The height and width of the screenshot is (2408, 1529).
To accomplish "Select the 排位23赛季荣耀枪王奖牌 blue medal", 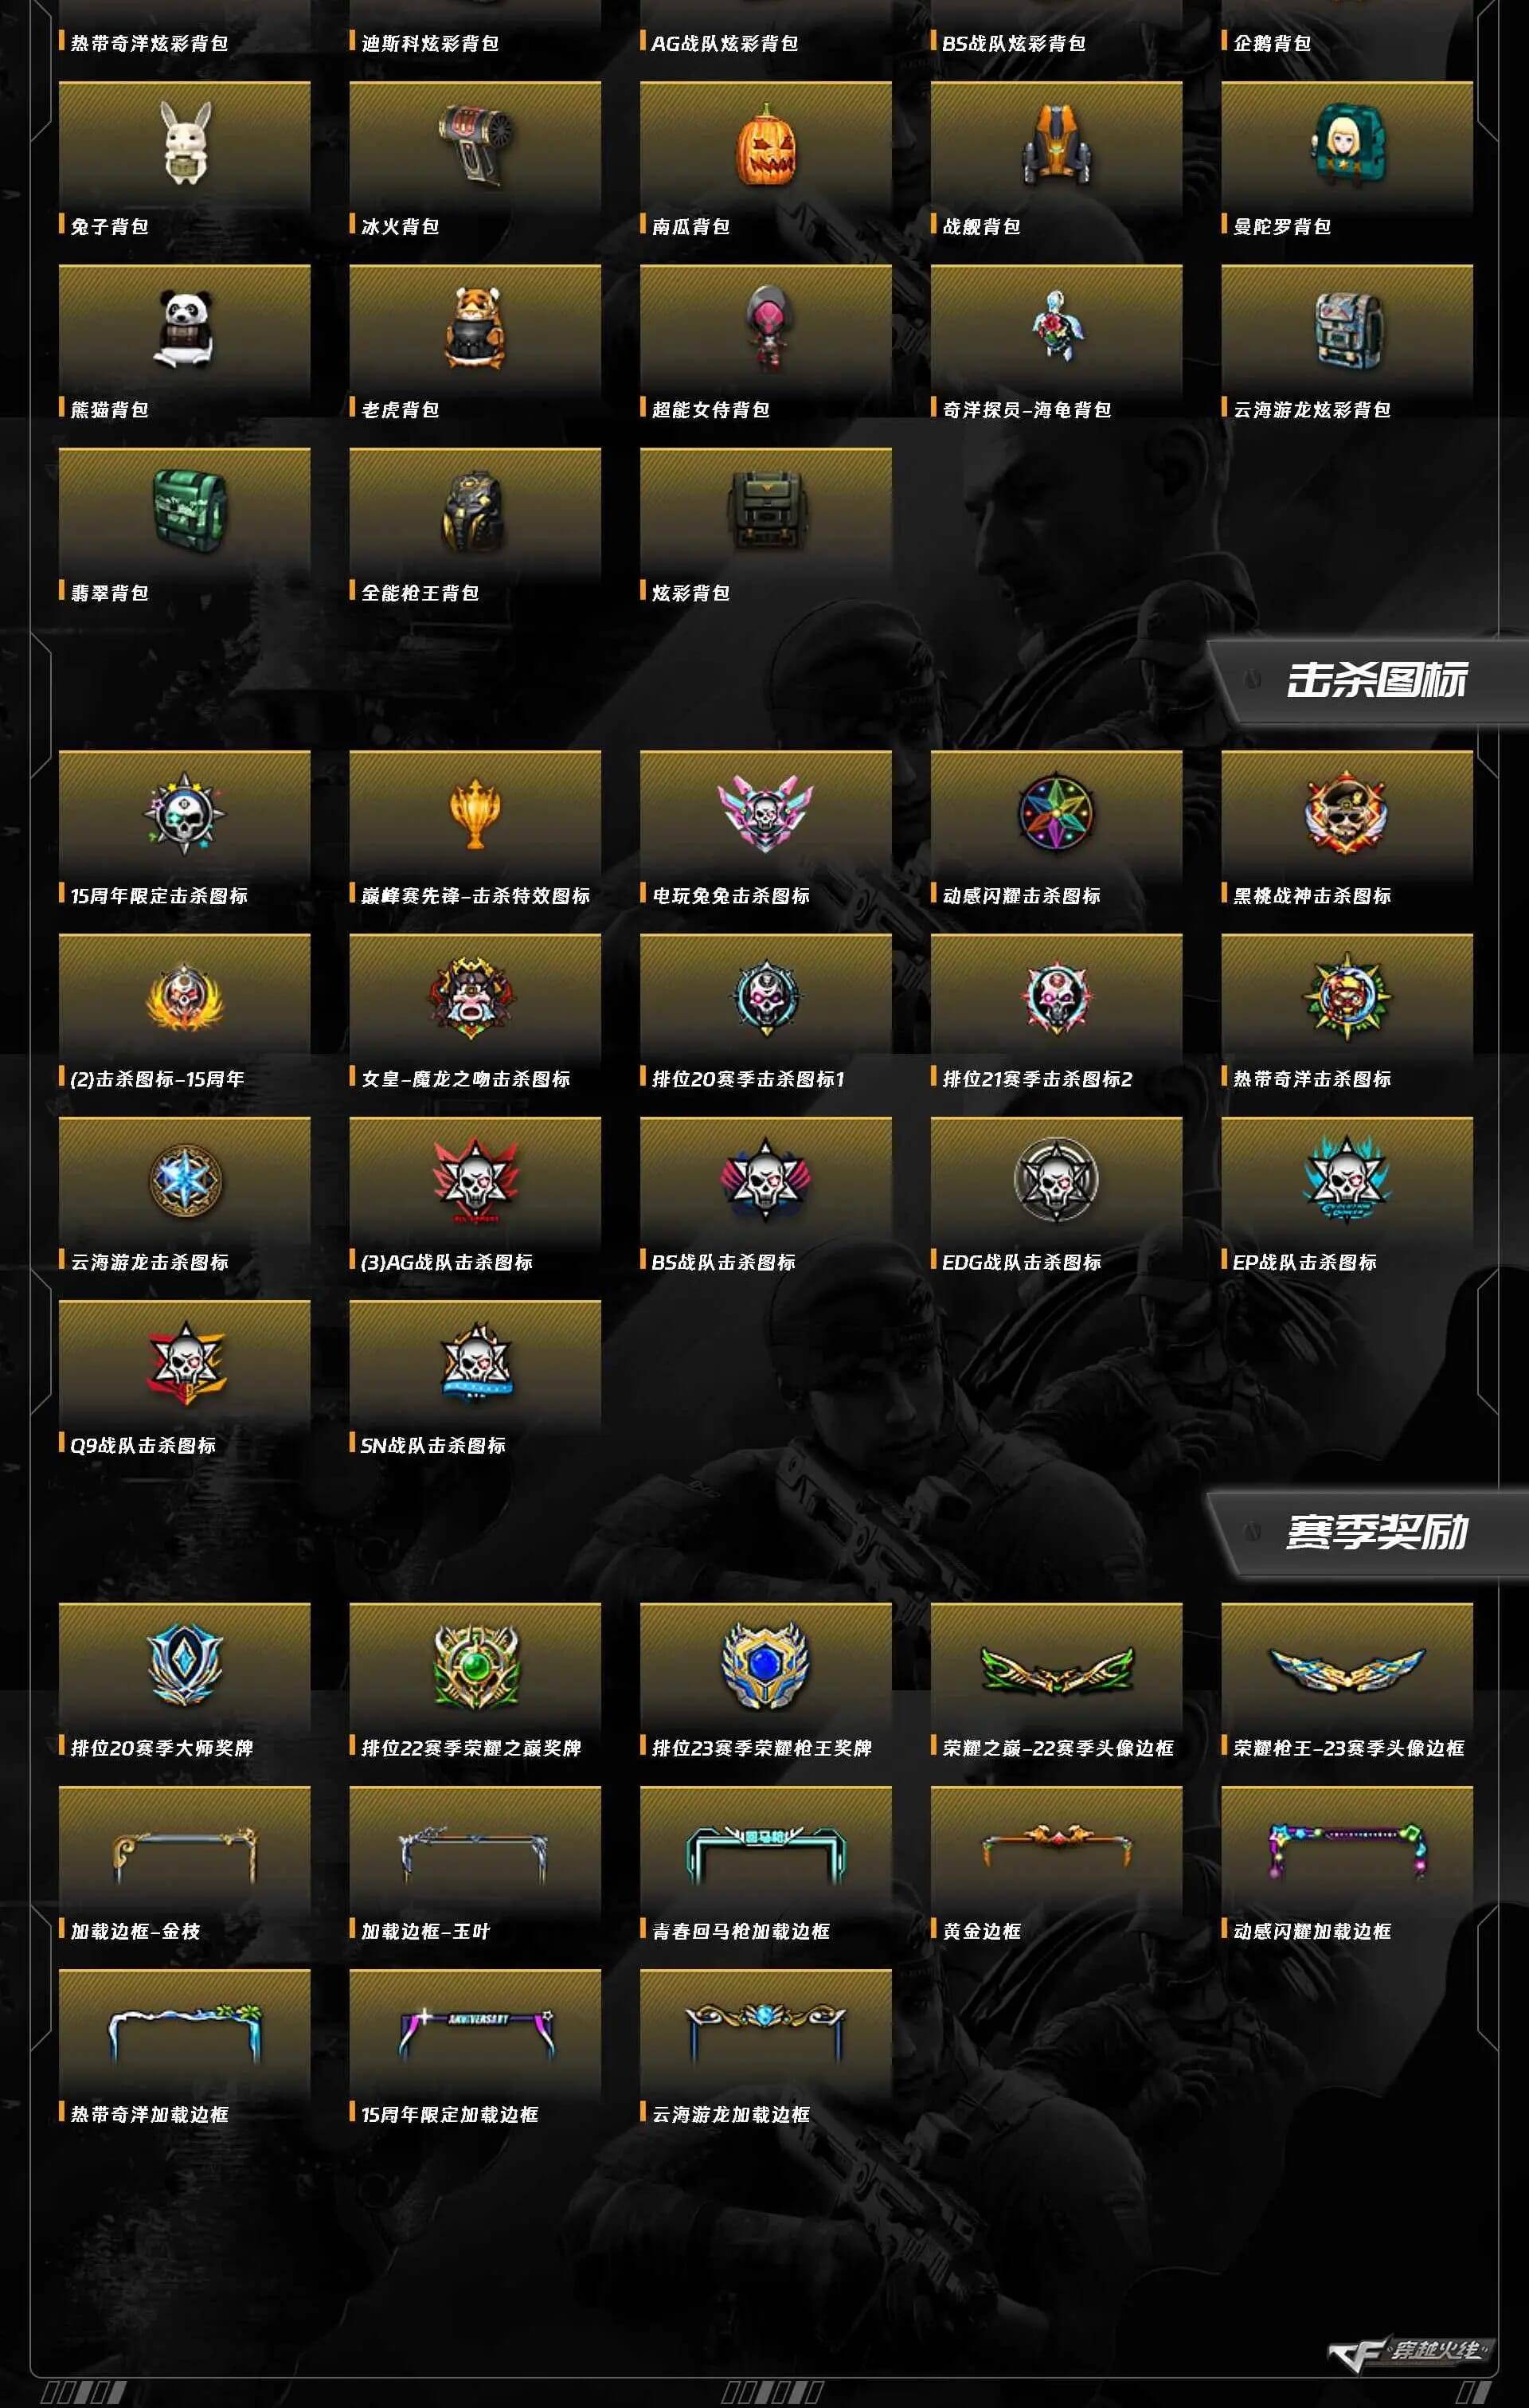I will 766,1664.
